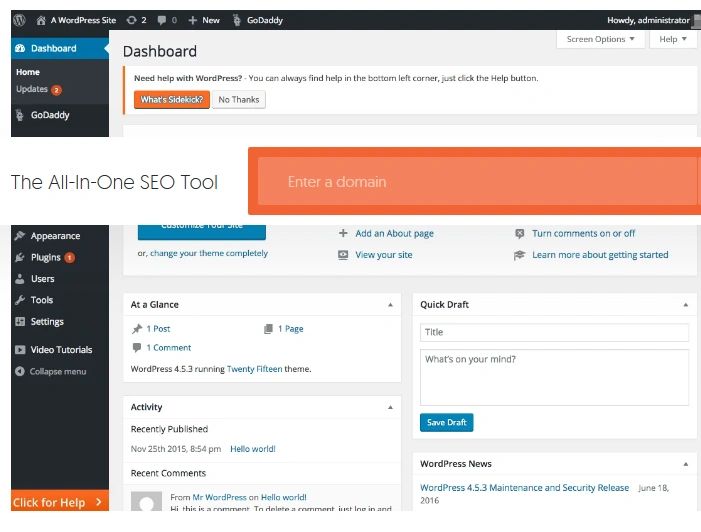The width and height of the screenshot is (701, 532).
Task: Expand the Screen Options dropdown
Action: tap(600, 39)
